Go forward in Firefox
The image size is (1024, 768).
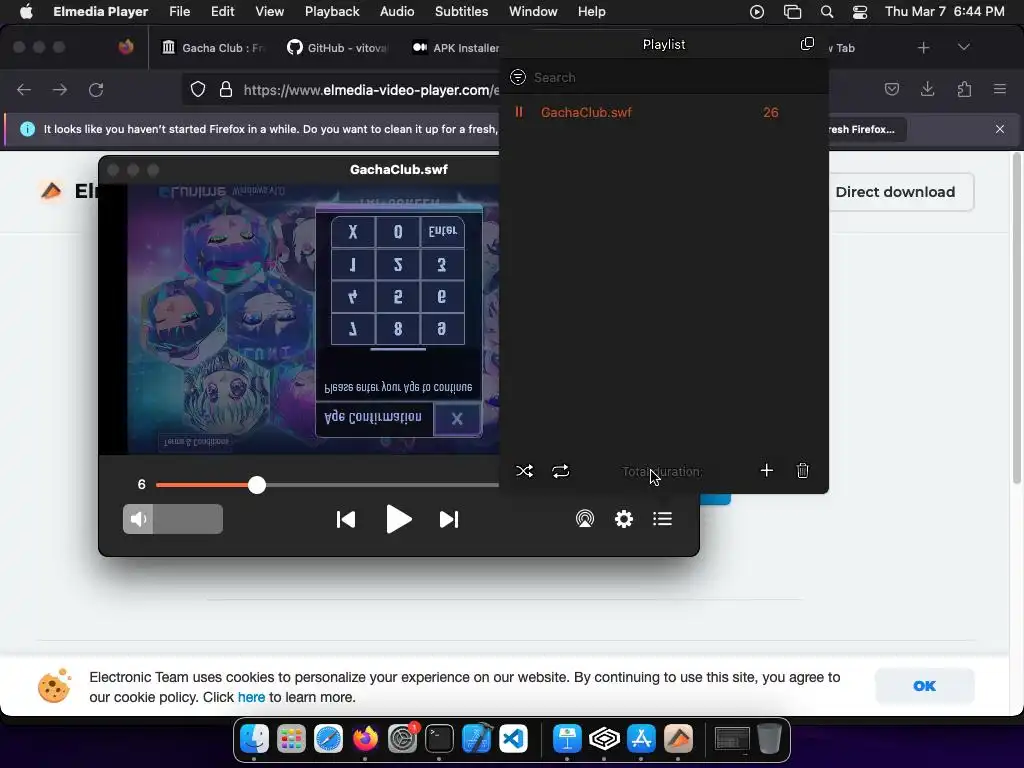(60, 89)
